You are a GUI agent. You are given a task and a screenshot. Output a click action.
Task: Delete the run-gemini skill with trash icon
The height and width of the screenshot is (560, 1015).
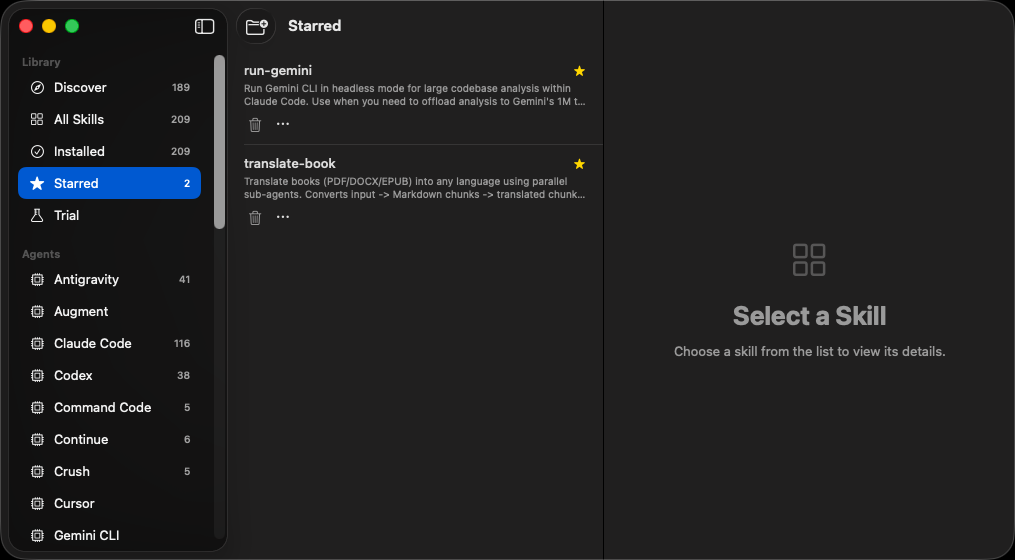(x=255, y=124)
